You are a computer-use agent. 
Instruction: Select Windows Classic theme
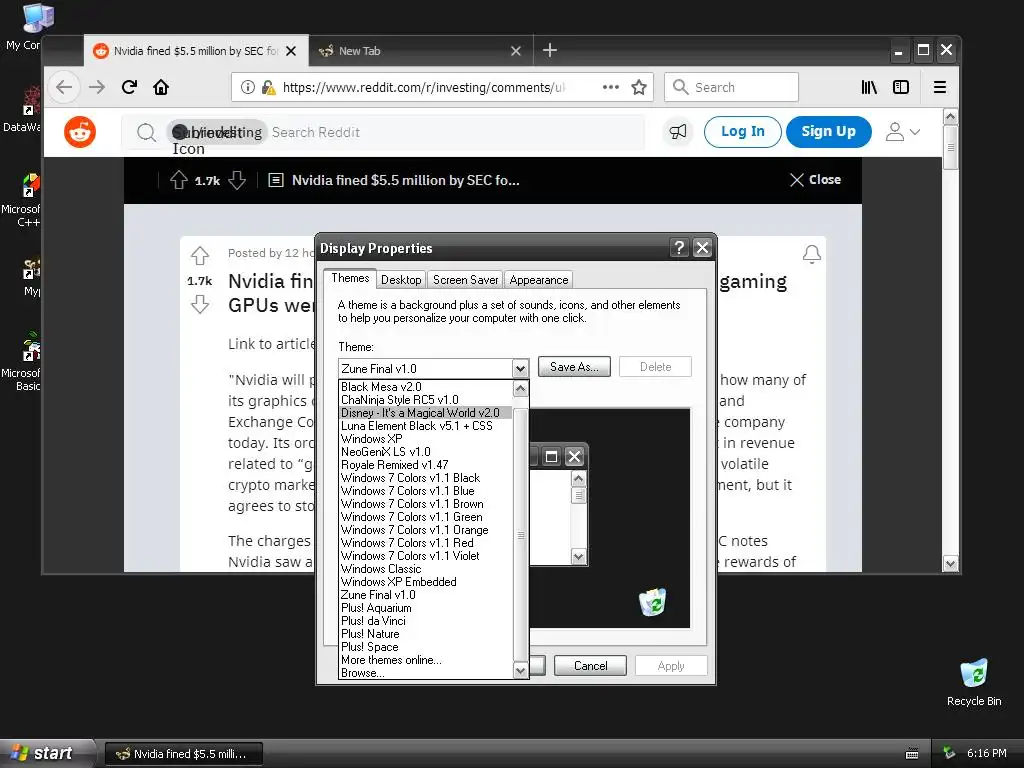[x=425, y=569]
